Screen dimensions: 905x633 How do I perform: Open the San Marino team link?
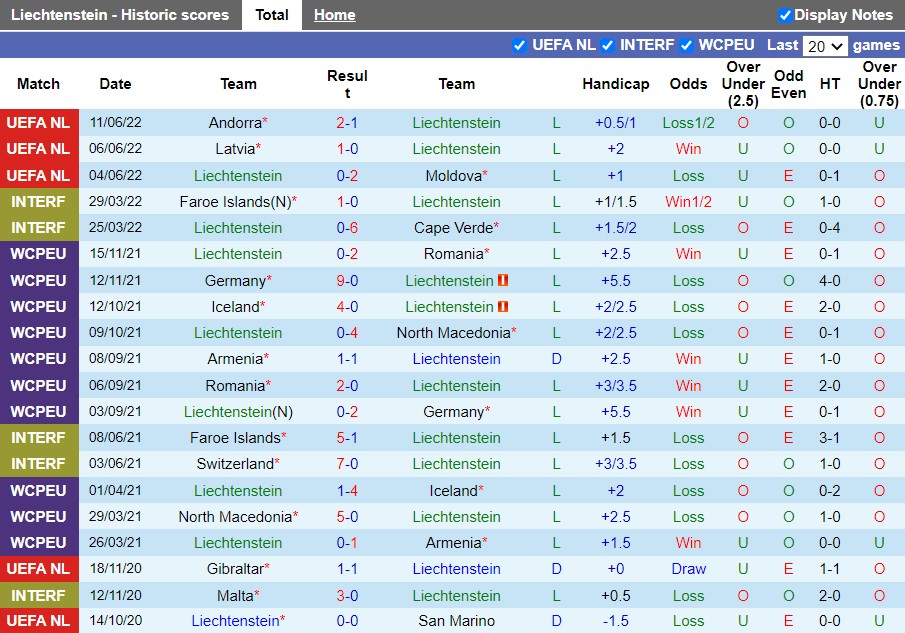click(x=457, y=621)
